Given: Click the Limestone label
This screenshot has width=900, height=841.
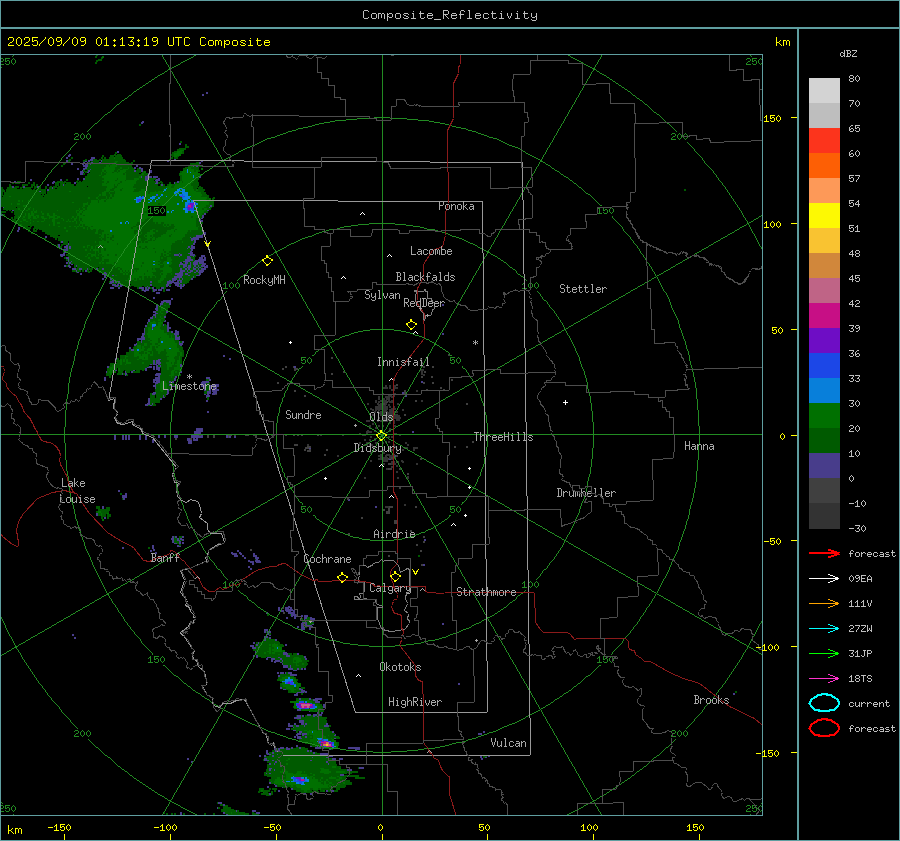Looking at the screenshot, I should click(x=189, y=386).
